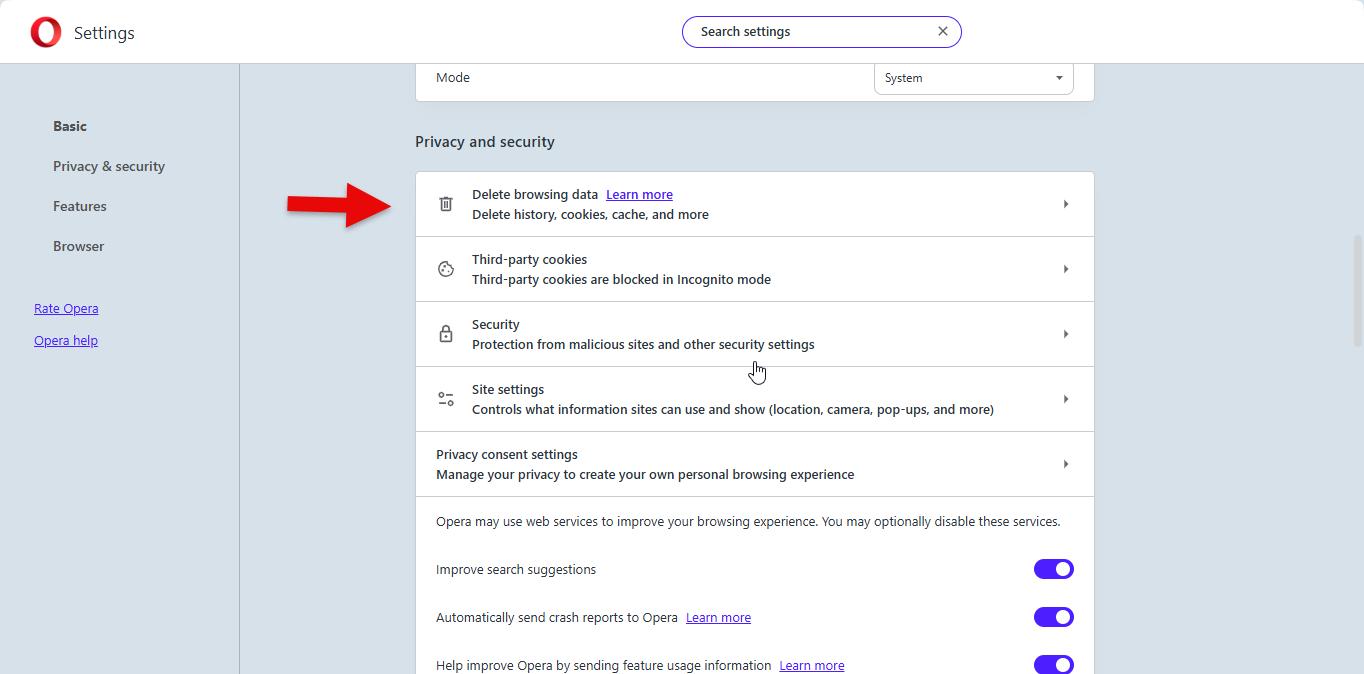Go to Features section in sidebar
The width and height of the screenshot is (1364, 674).
click(80, 206)
